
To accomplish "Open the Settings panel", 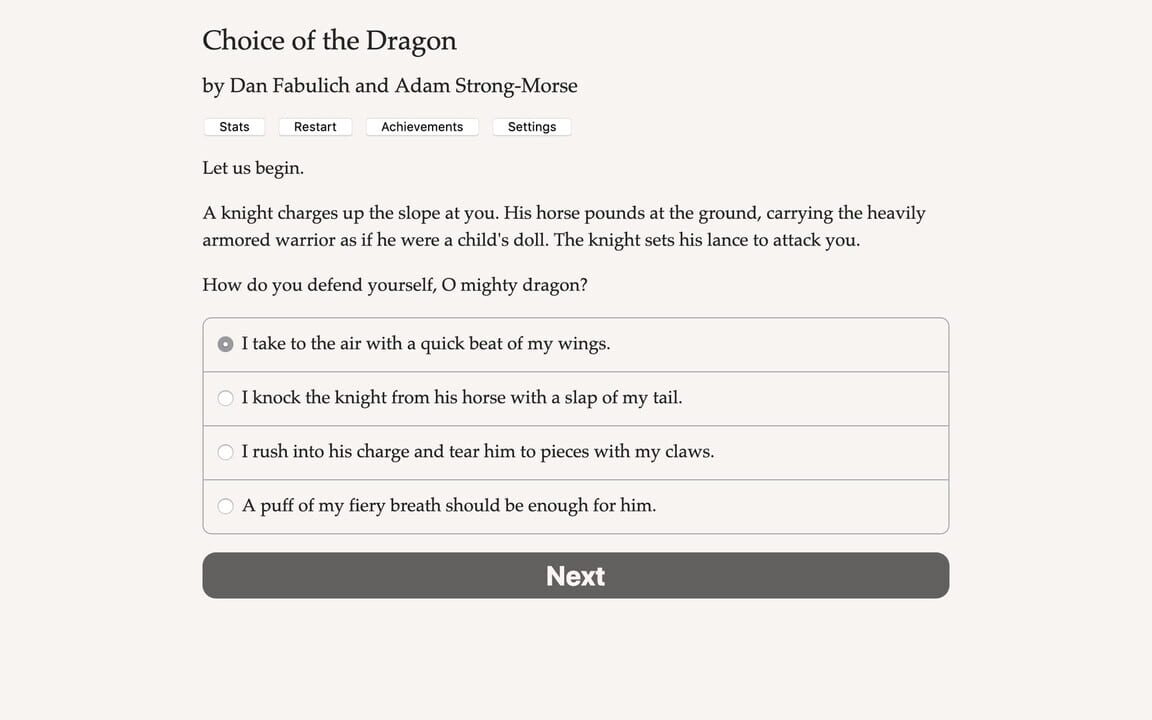I will coord(531,126).
